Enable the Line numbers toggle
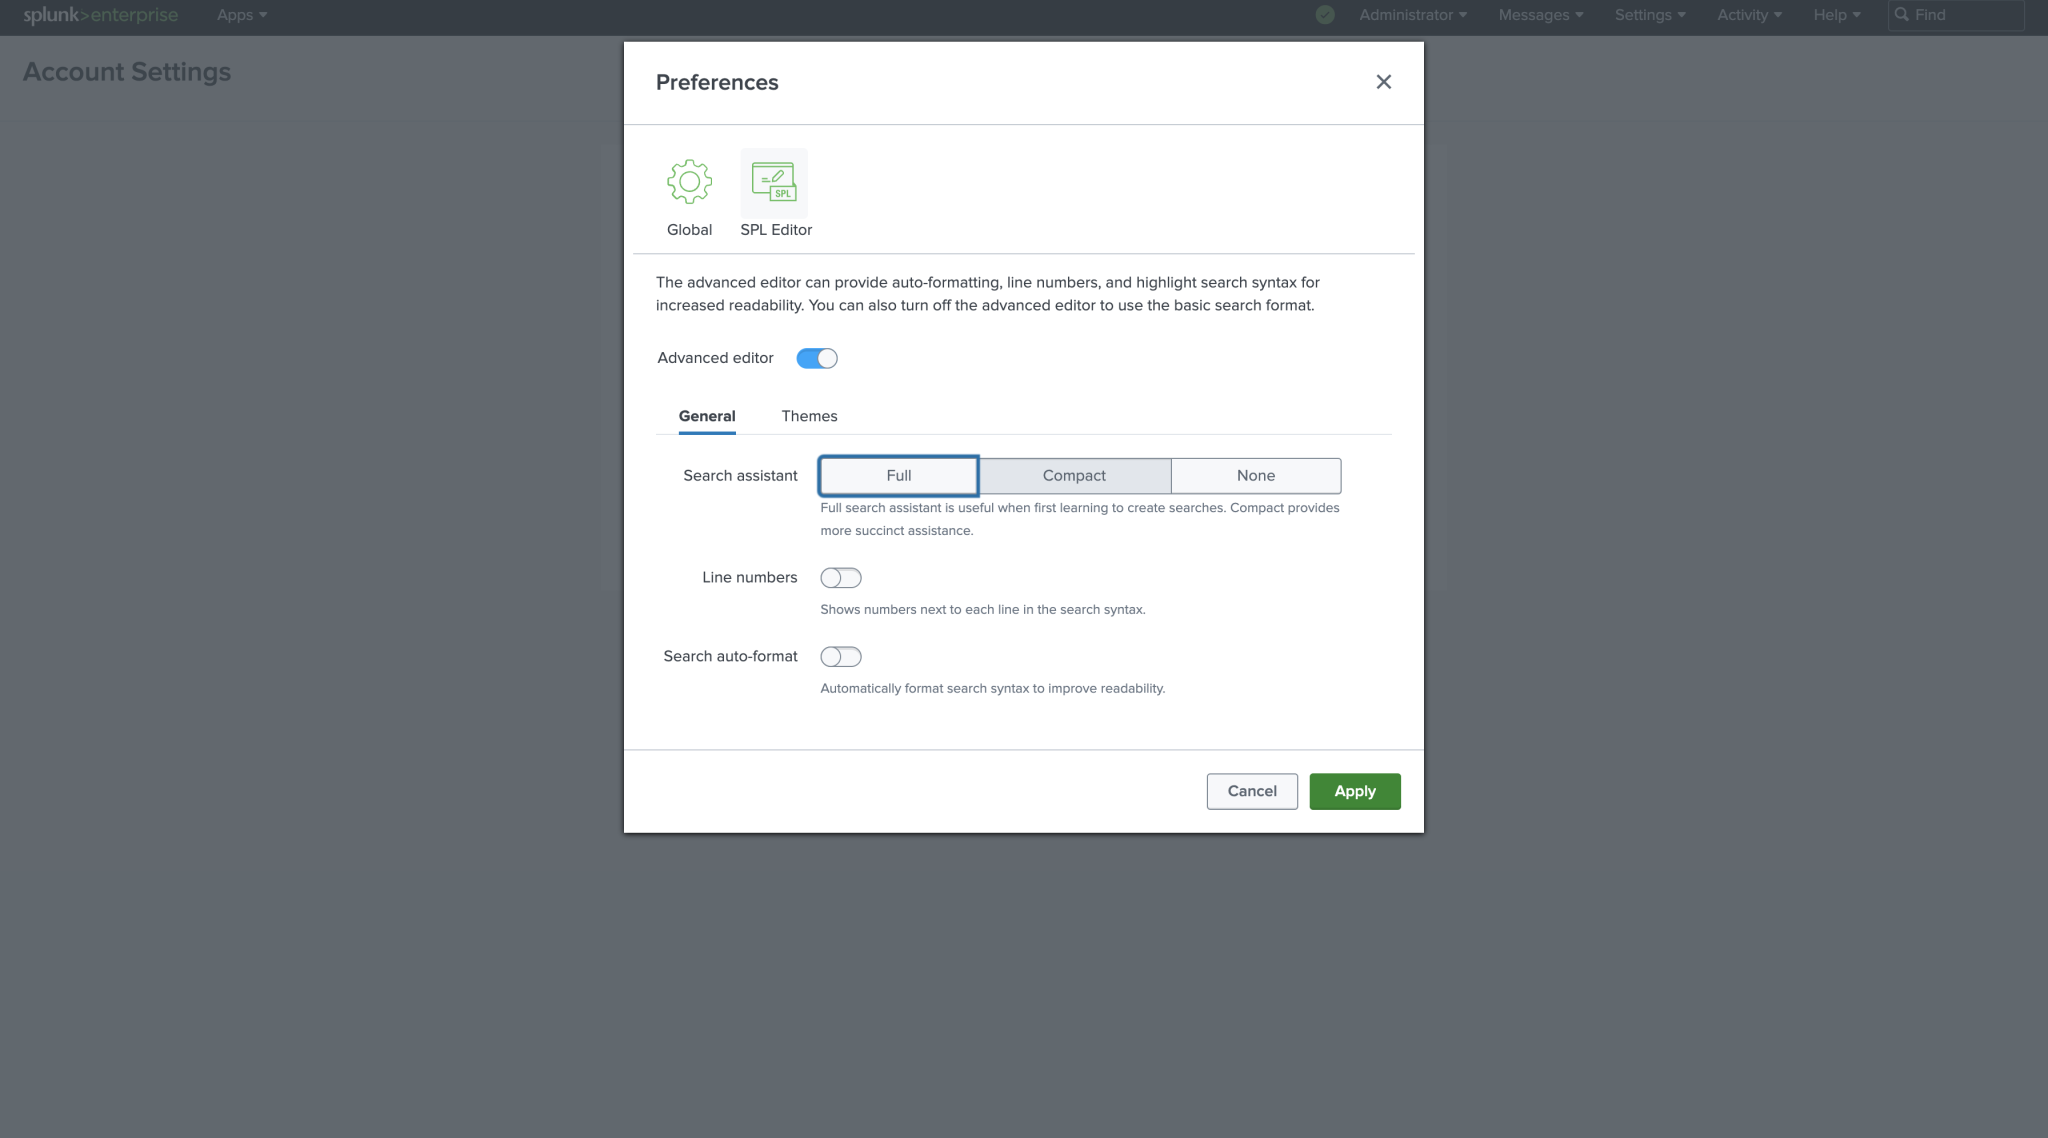Screen dimensions: 2048x1138 pos(840,577)
